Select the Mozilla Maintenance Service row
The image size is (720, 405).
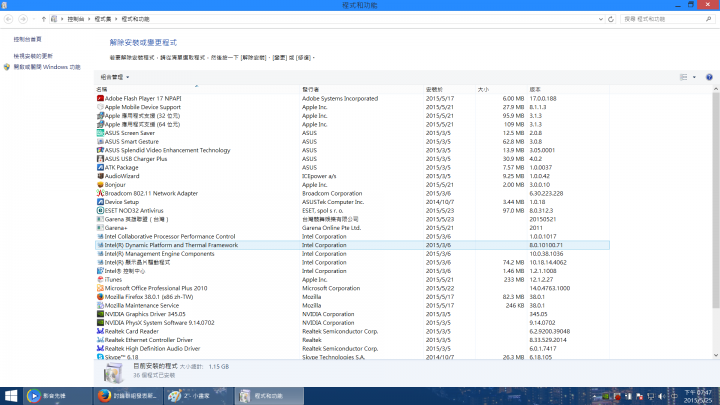pyautogui.click(x=352, y=305)
